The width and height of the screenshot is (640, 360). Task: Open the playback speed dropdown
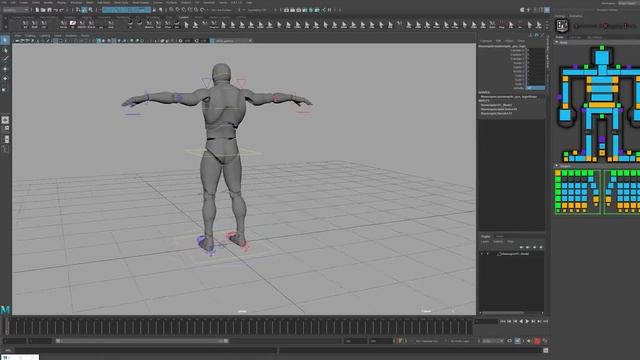coord(493,341)
